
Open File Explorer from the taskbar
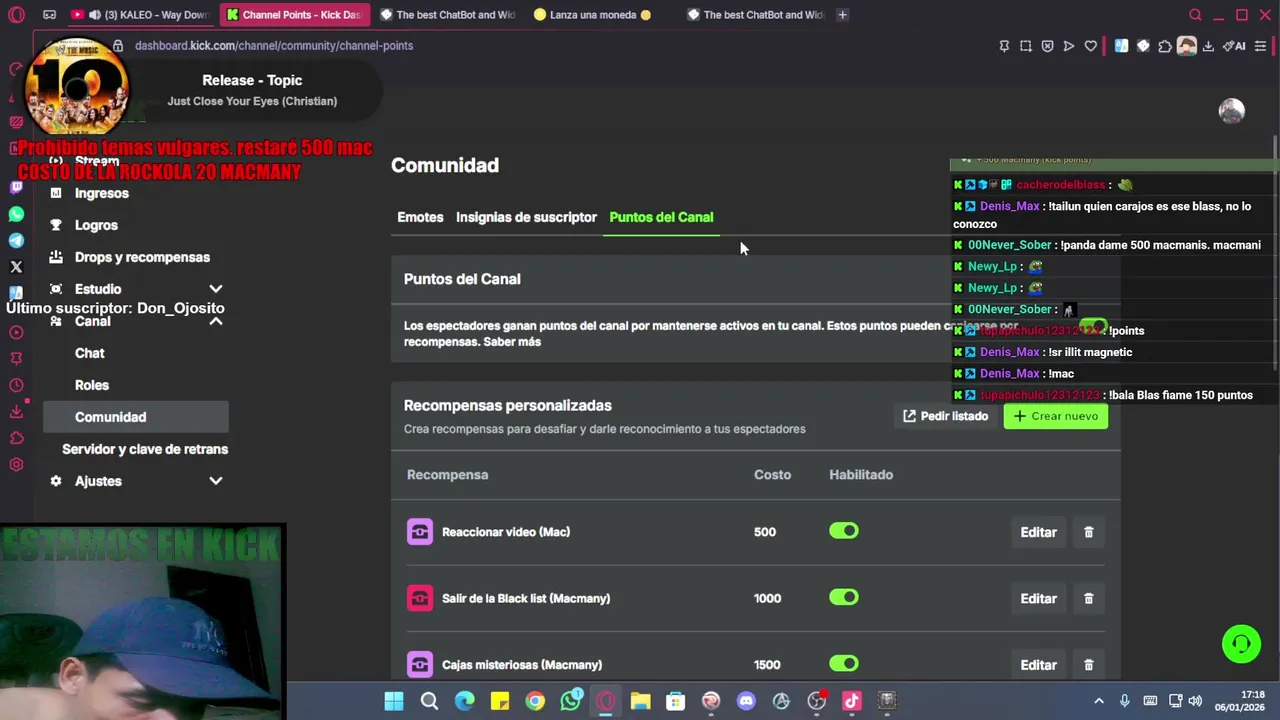coord(640,701)
